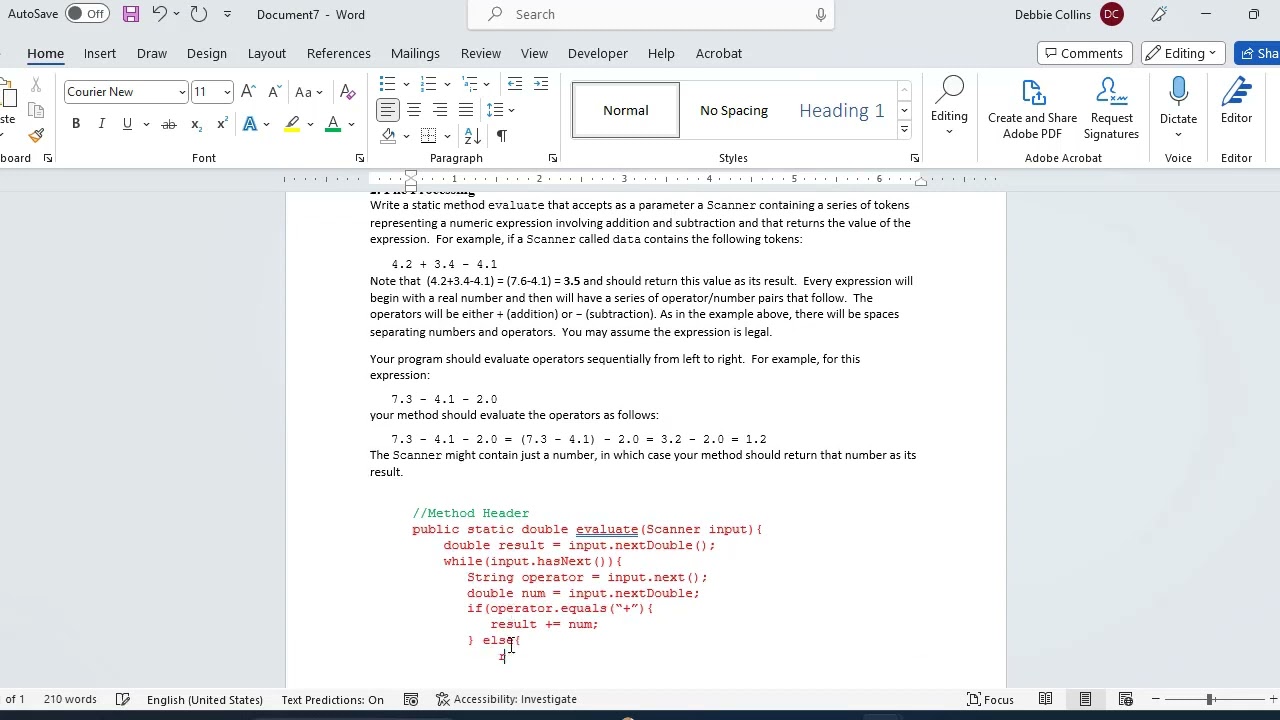Click Debbie Collins account avatar
The image size is (1280, 720).
[1111, 14]
